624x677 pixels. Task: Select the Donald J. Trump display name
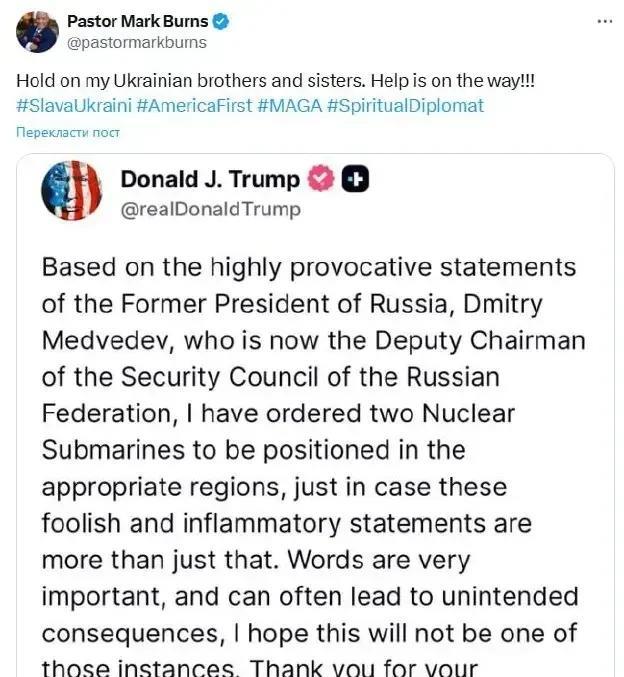pos(210,180)
